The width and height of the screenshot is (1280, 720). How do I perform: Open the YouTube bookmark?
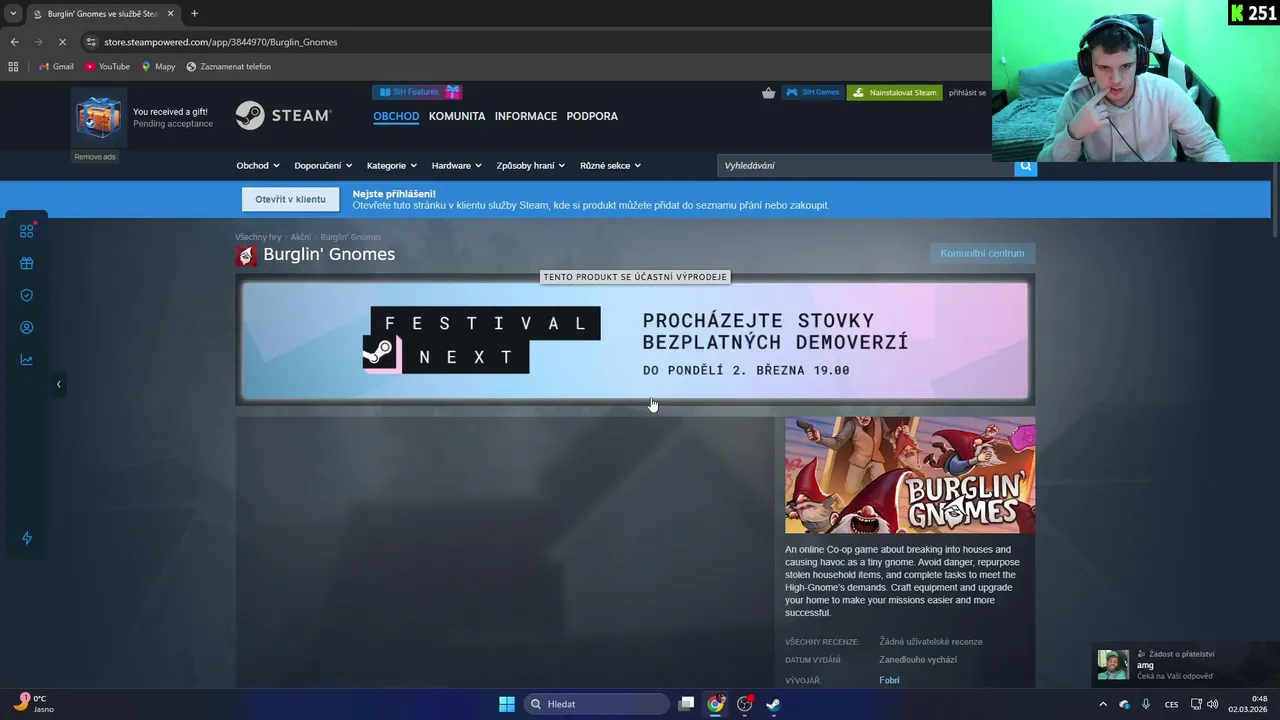pyautogui.click(x=107, y=67)
